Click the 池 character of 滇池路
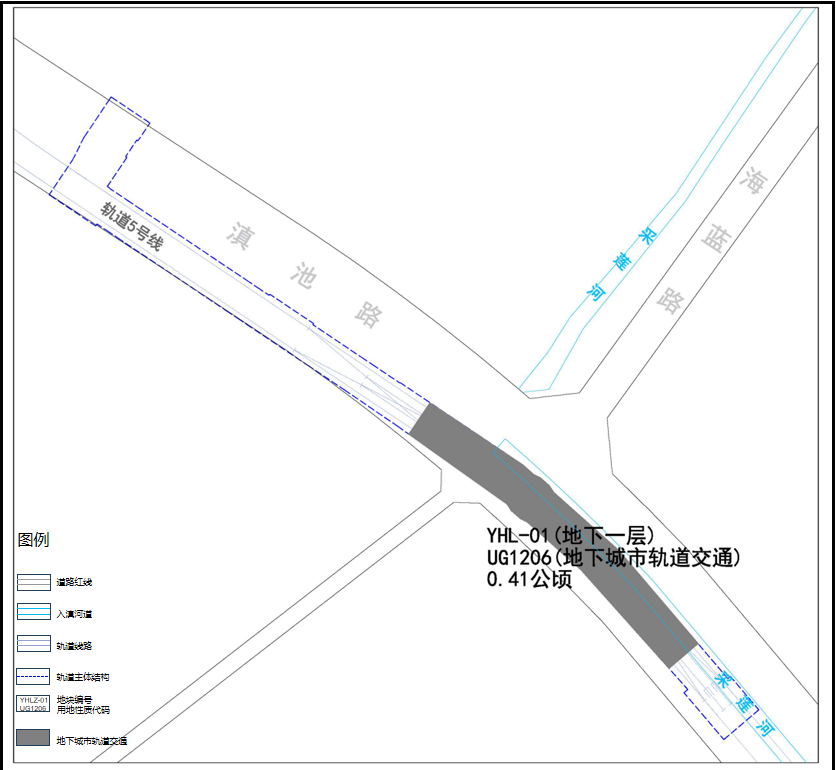This screenshot has height=770, width=836. 304,276
